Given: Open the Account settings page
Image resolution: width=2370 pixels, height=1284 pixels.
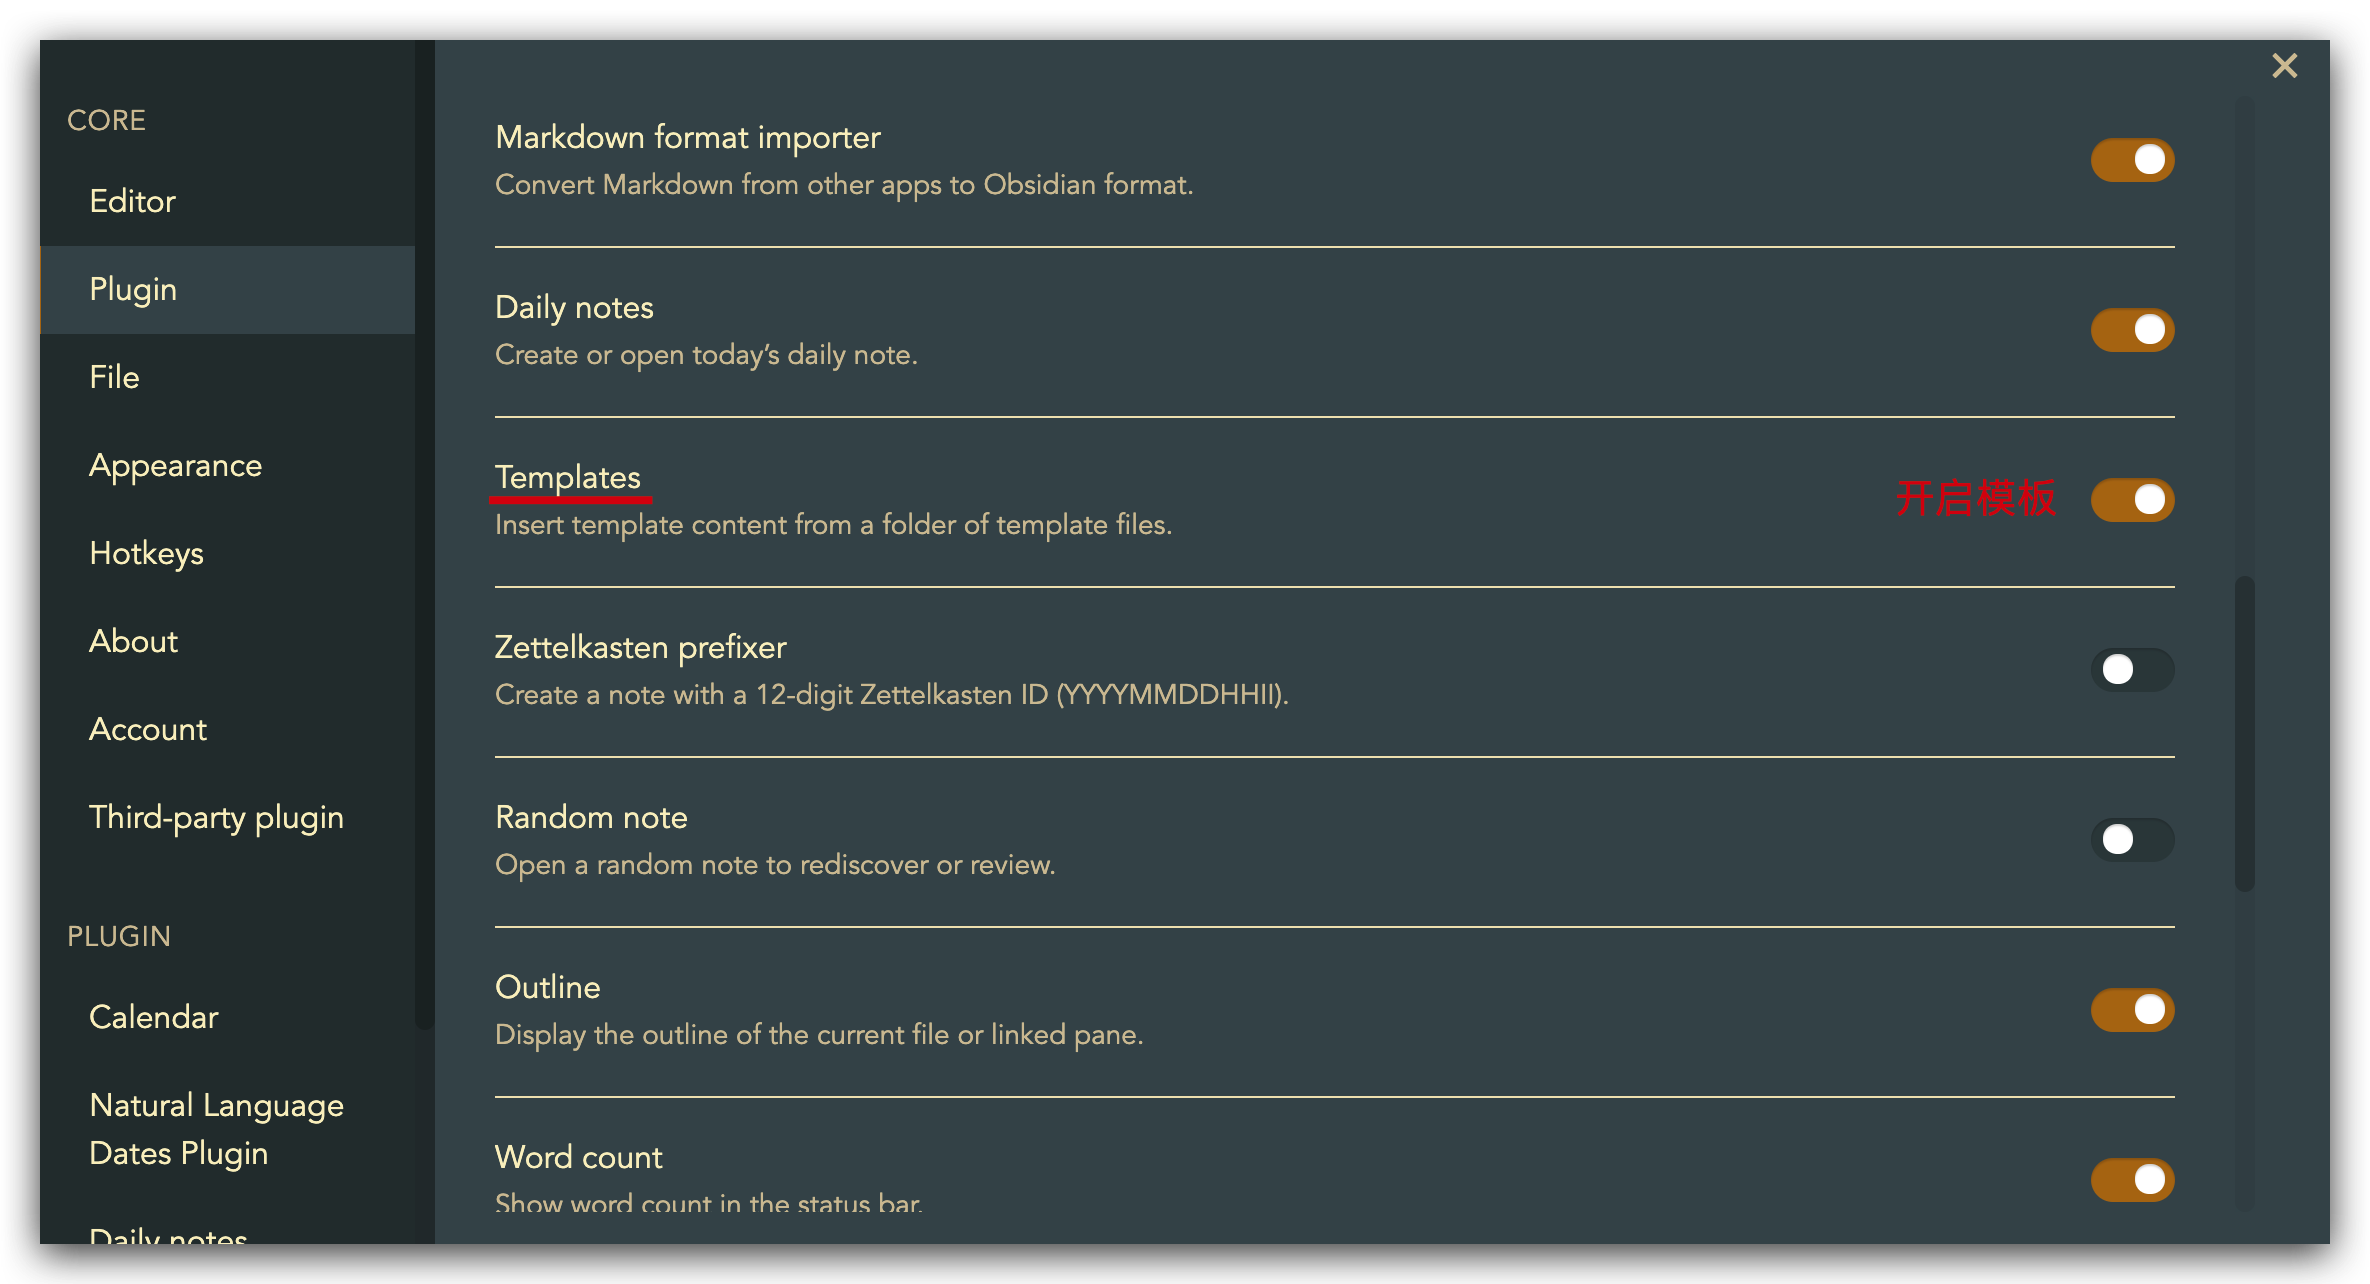Looking at the screenshot, I should 148,730.
